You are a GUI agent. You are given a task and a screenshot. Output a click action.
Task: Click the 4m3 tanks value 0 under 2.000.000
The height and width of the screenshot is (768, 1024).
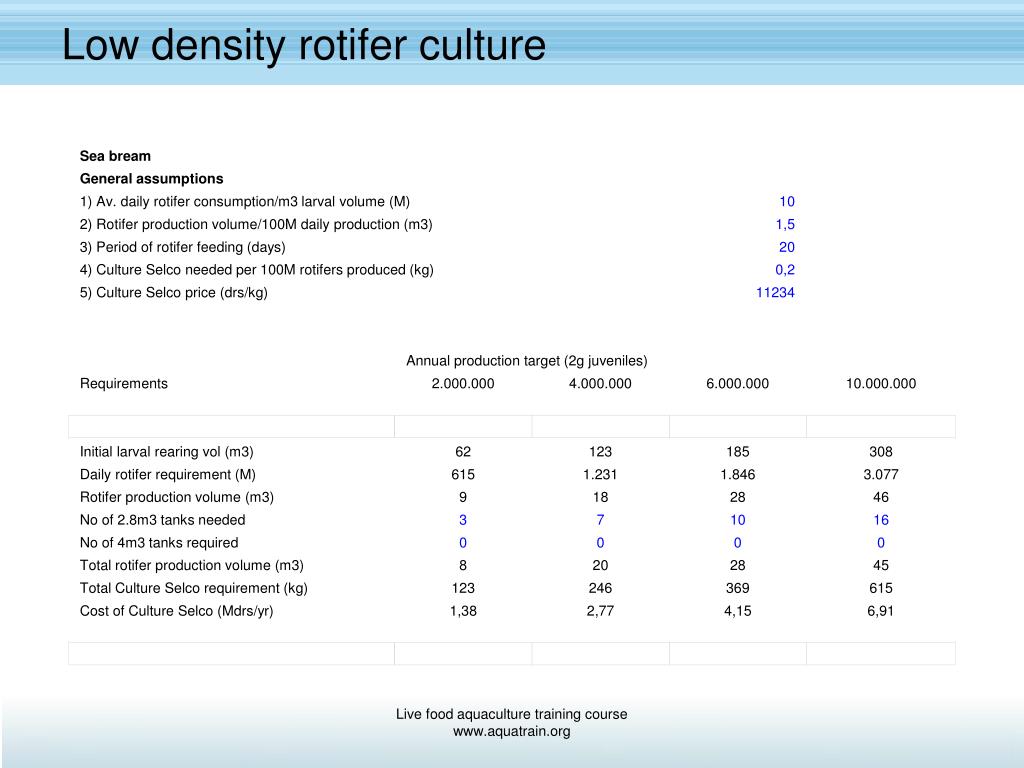tap(463, 543)
